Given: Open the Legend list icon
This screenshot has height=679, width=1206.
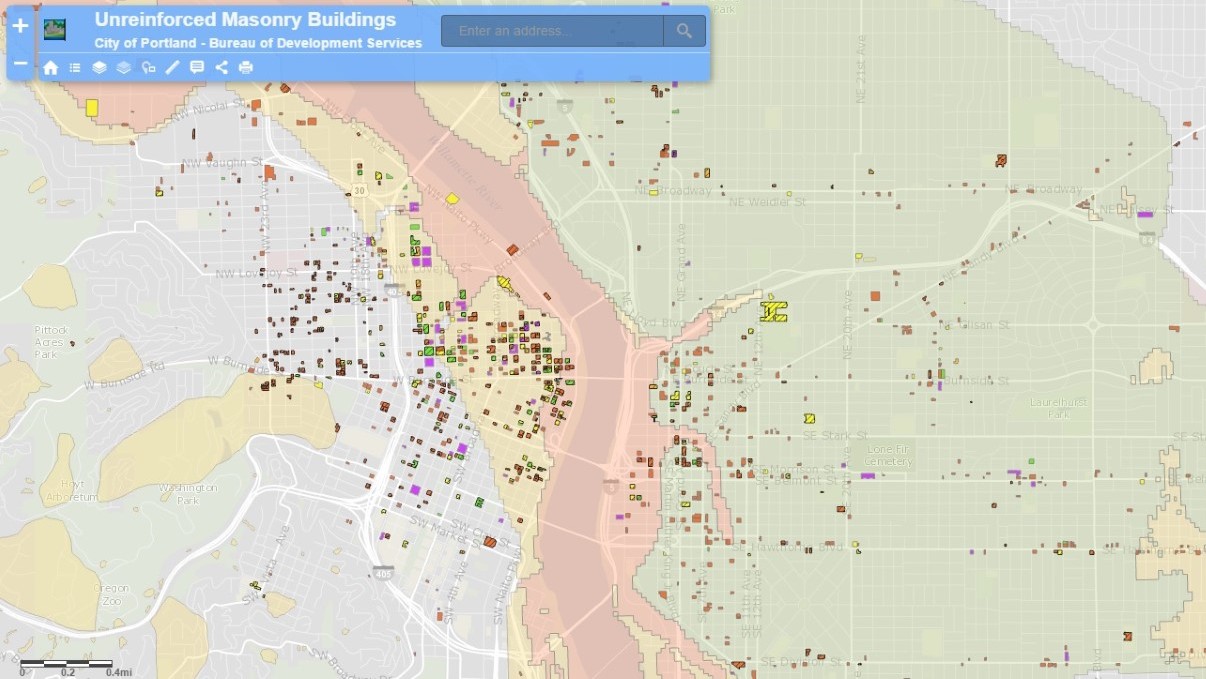Looking at the screenshot, I should (x=75, y=68).
